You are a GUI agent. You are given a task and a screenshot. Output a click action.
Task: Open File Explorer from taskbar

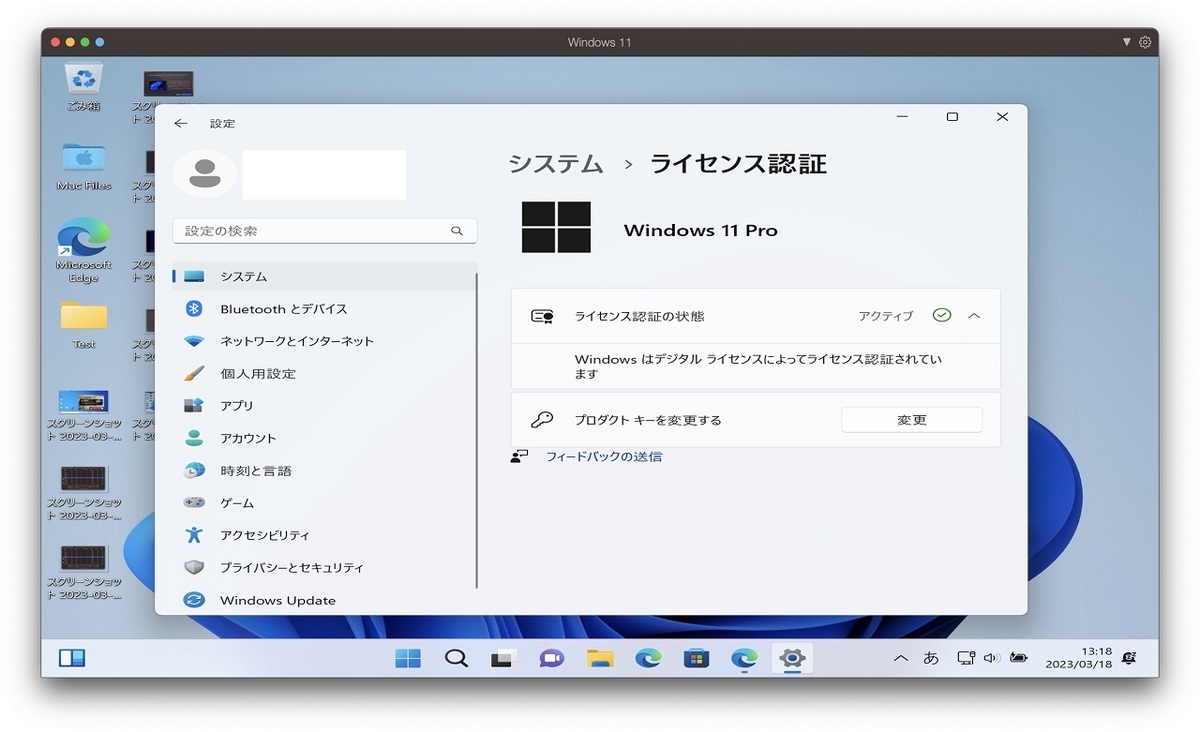(x=599, y=658)
